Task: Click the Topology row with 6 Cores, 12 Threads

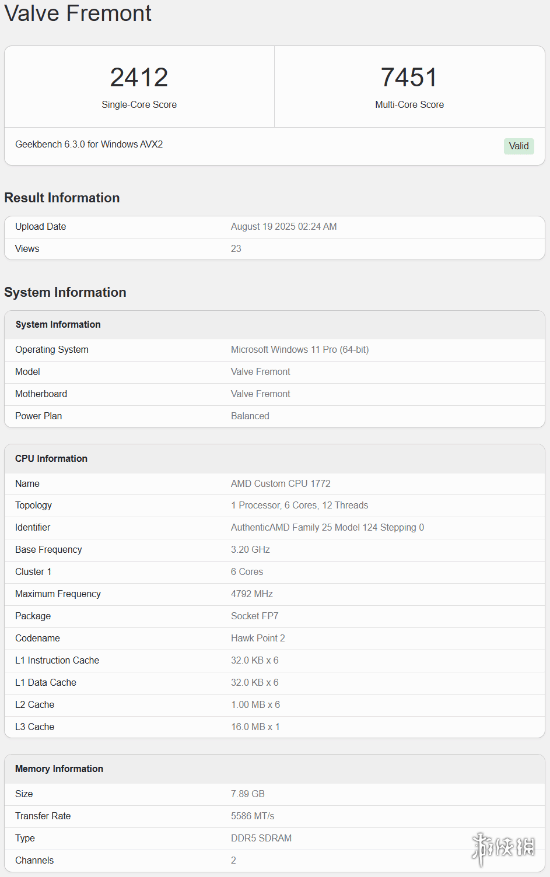Action: pos(275,506)
